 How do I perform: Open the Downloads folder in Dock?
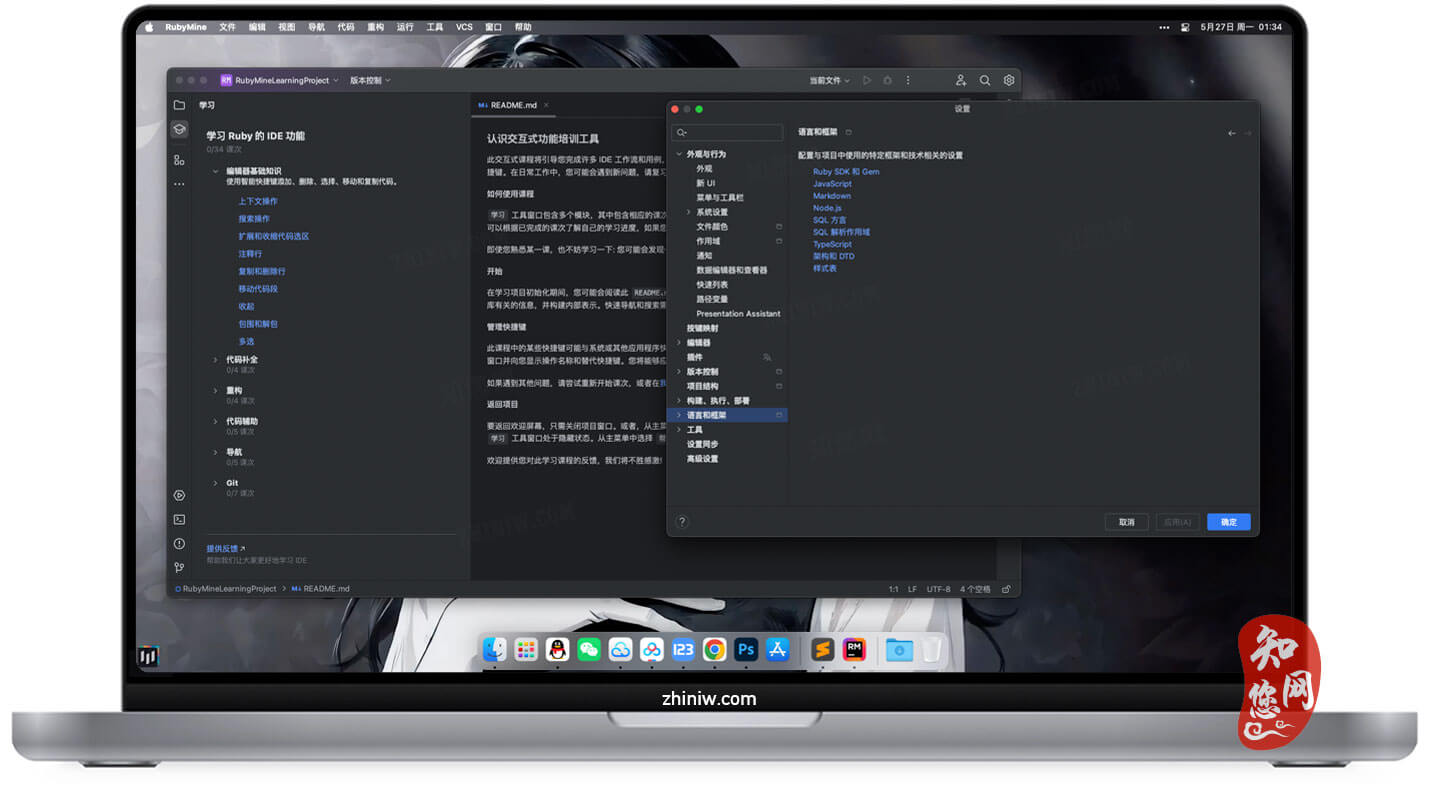point(898,650)
